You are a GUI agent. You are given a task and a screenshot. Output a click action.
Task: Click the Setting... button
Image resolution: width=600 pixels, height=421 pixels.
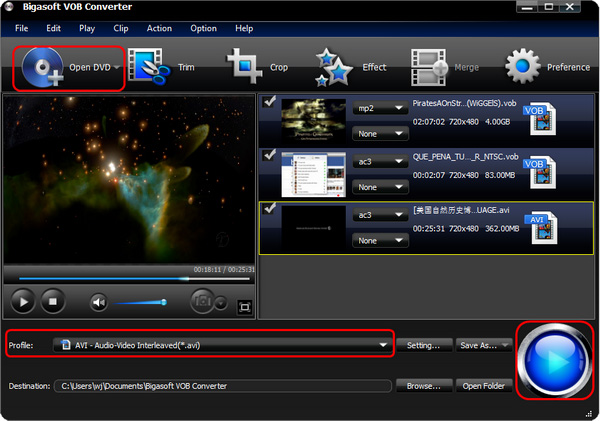(424, 345)
